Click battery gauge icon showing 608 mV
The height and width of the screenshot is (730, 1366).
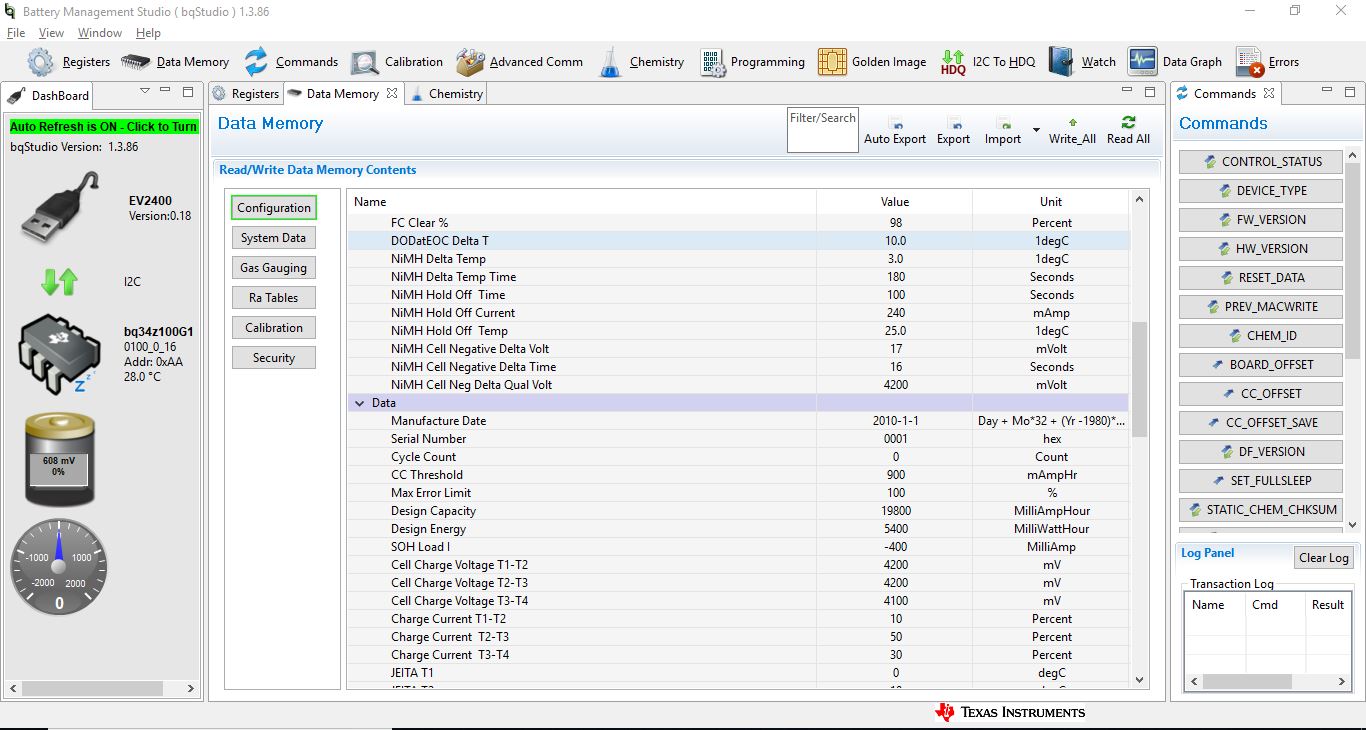pyautogui.click(x=59, y=461)
